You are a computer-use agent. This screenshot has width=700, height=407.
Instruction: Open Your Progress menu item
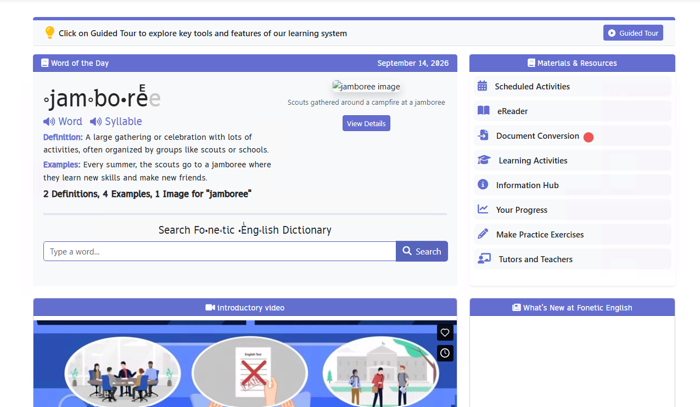click(572, 210)
